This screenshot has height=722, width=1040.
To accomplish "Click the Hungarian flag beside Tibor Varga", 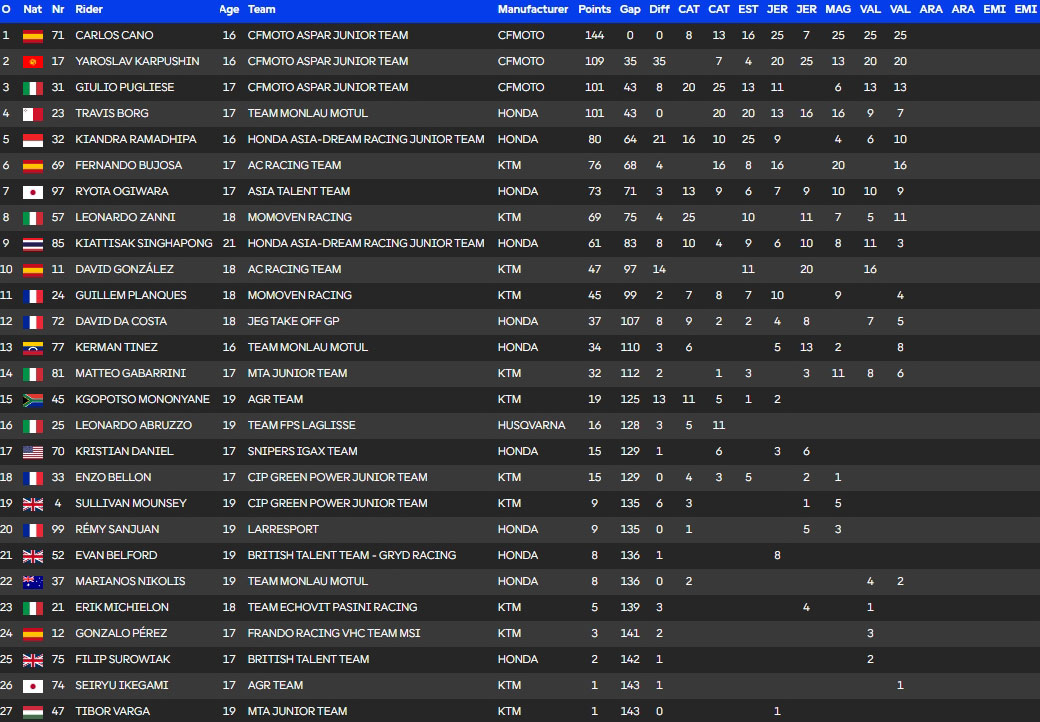I will [x=32, y=712].
